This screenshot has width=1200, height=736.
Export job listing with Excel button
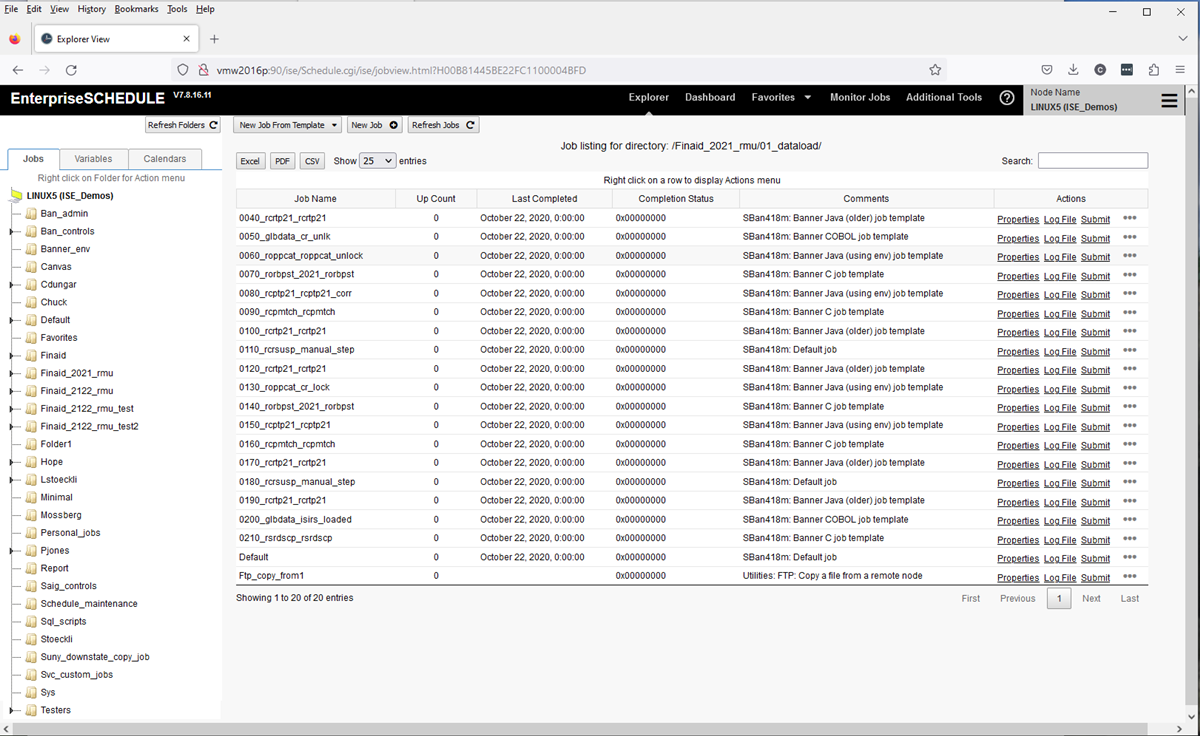250,161
